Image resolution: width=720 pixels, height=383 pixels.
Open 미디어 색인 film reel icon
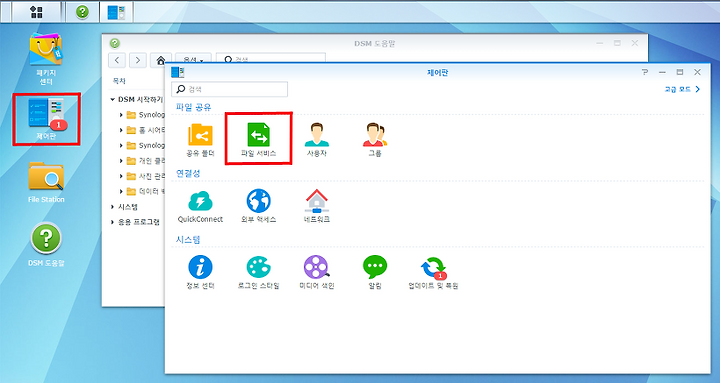(317, 272)
